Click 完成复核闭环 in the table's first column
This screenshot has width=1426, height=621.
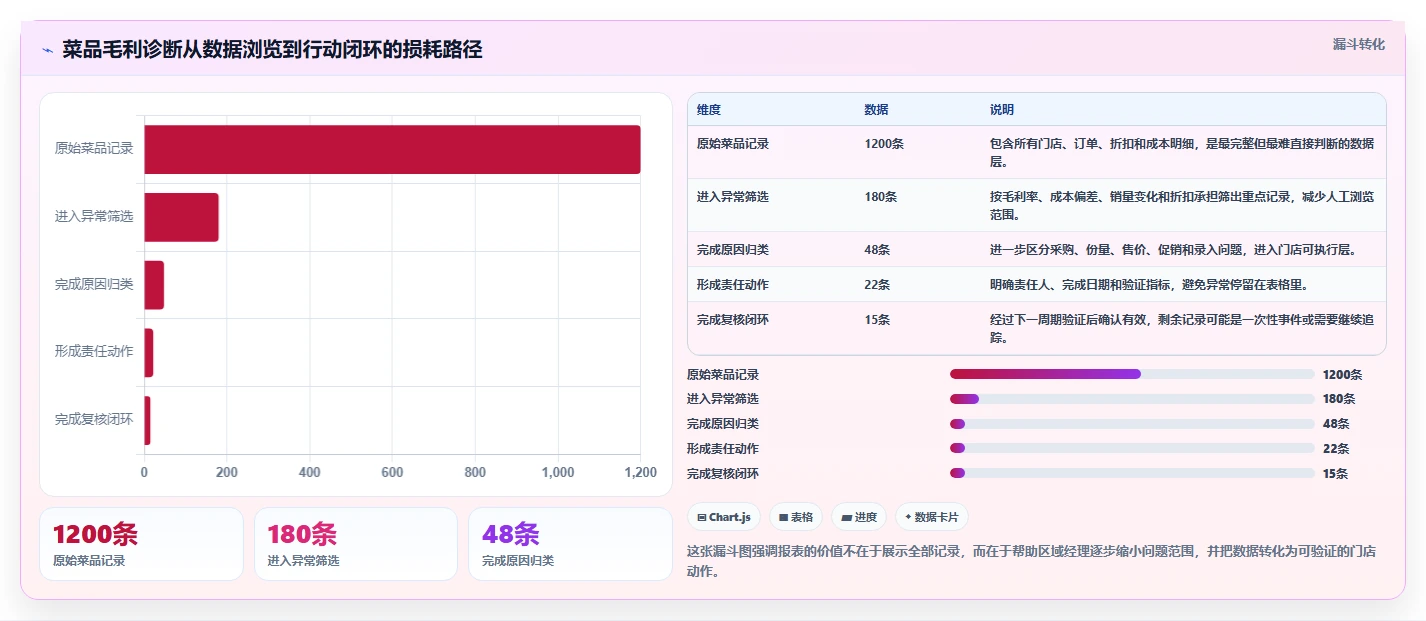(x=733, y=319)
